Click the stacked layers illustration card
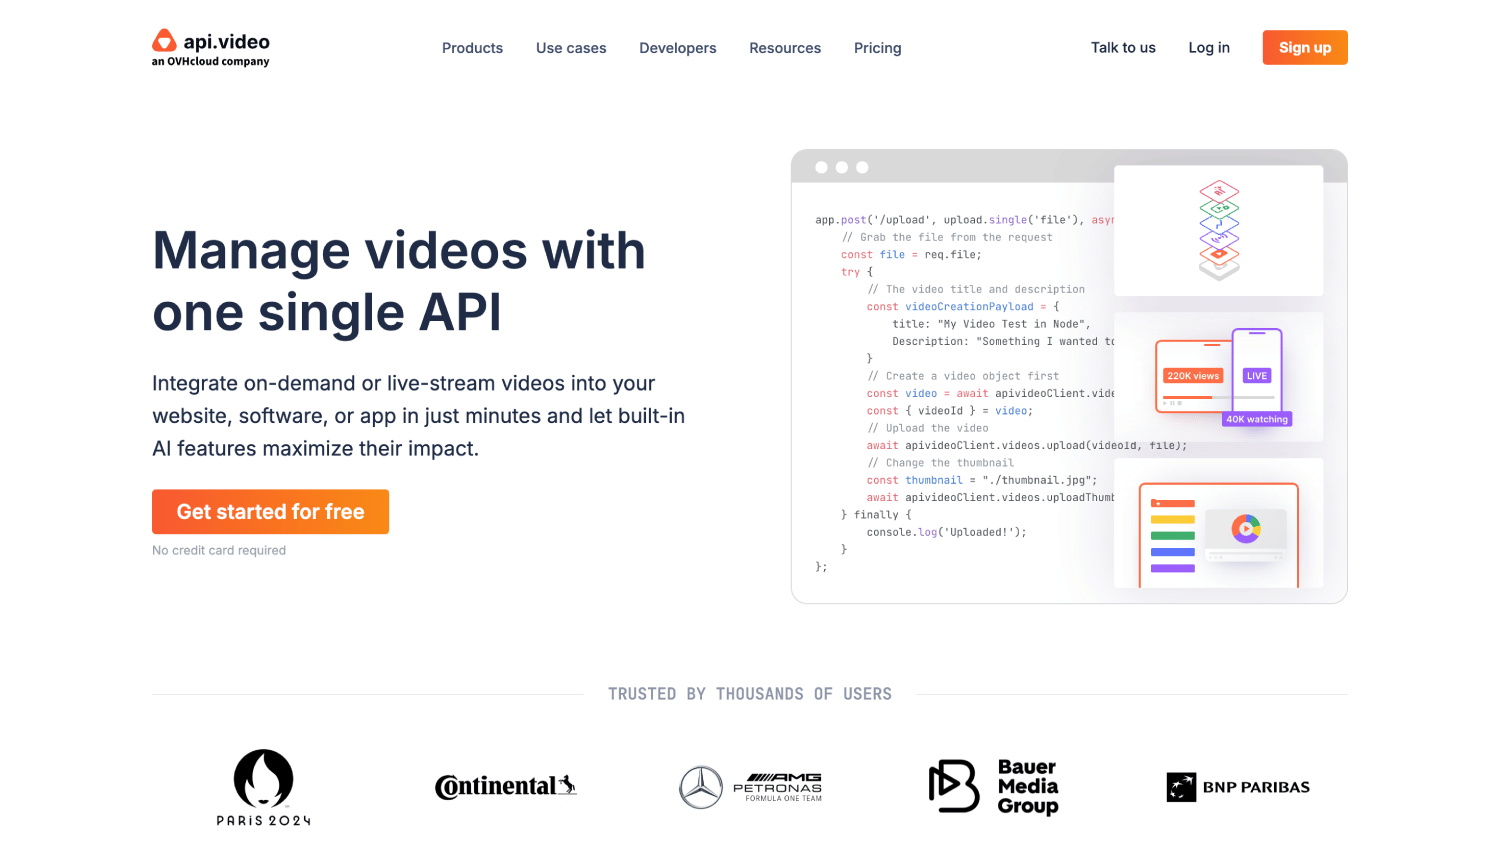Viewport: 1500px width, 847px height. tap(1218, 231)
